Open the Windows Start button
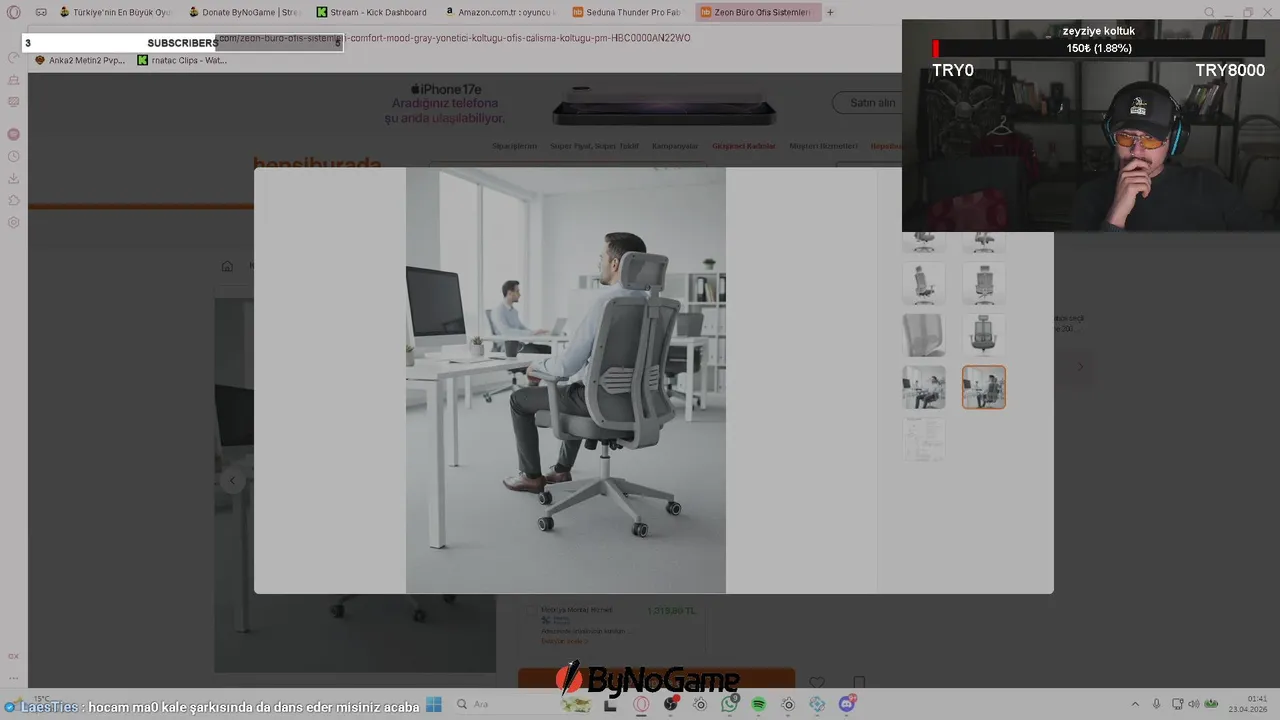This screenshot has height=720, width=1280. (433, 704)
